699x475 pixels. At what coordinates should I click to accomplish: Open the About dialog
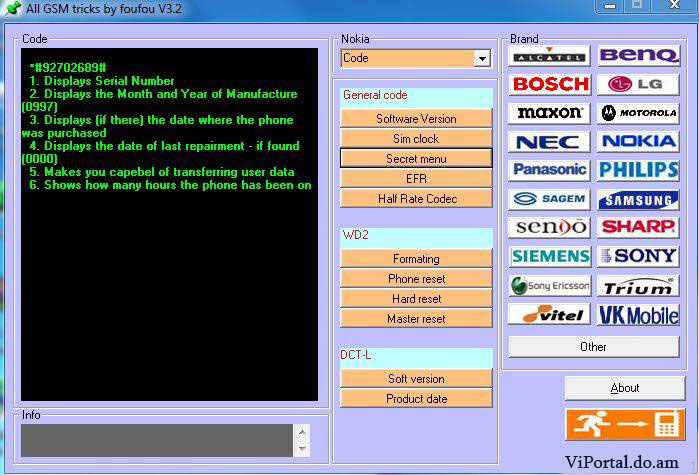625,388
